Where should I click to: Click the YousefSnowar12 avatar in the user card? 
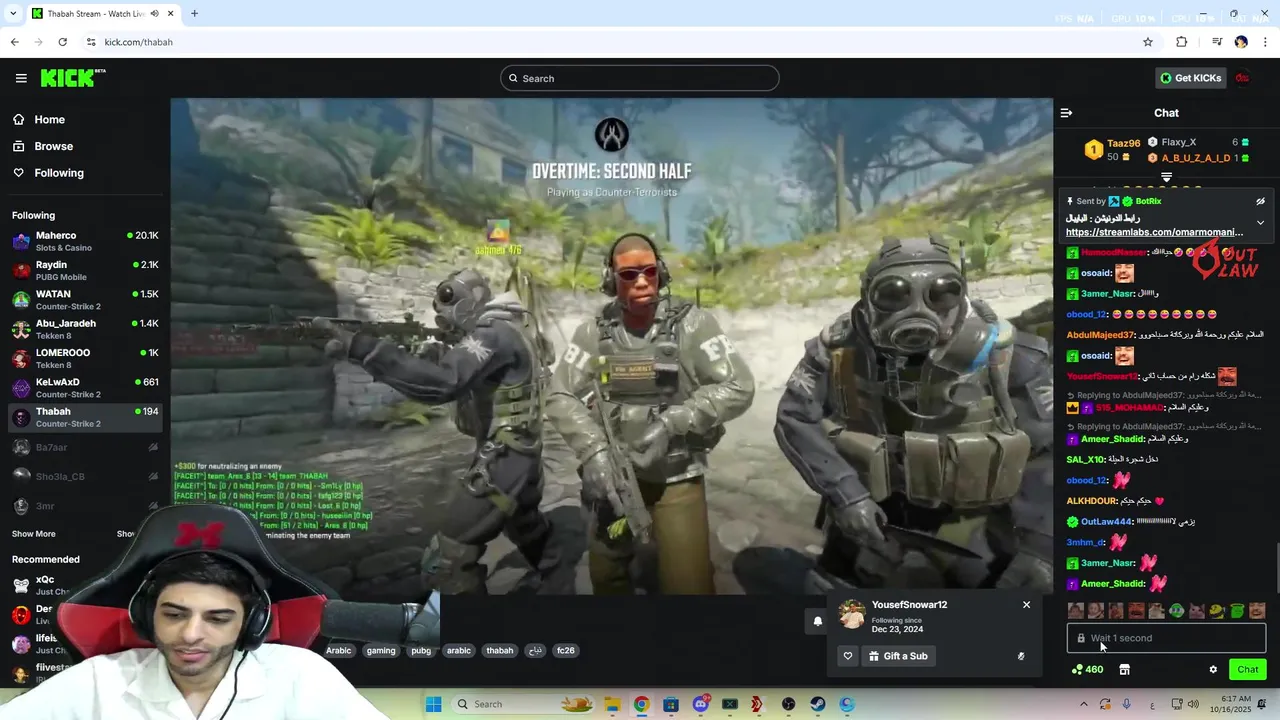pos(852,615)
